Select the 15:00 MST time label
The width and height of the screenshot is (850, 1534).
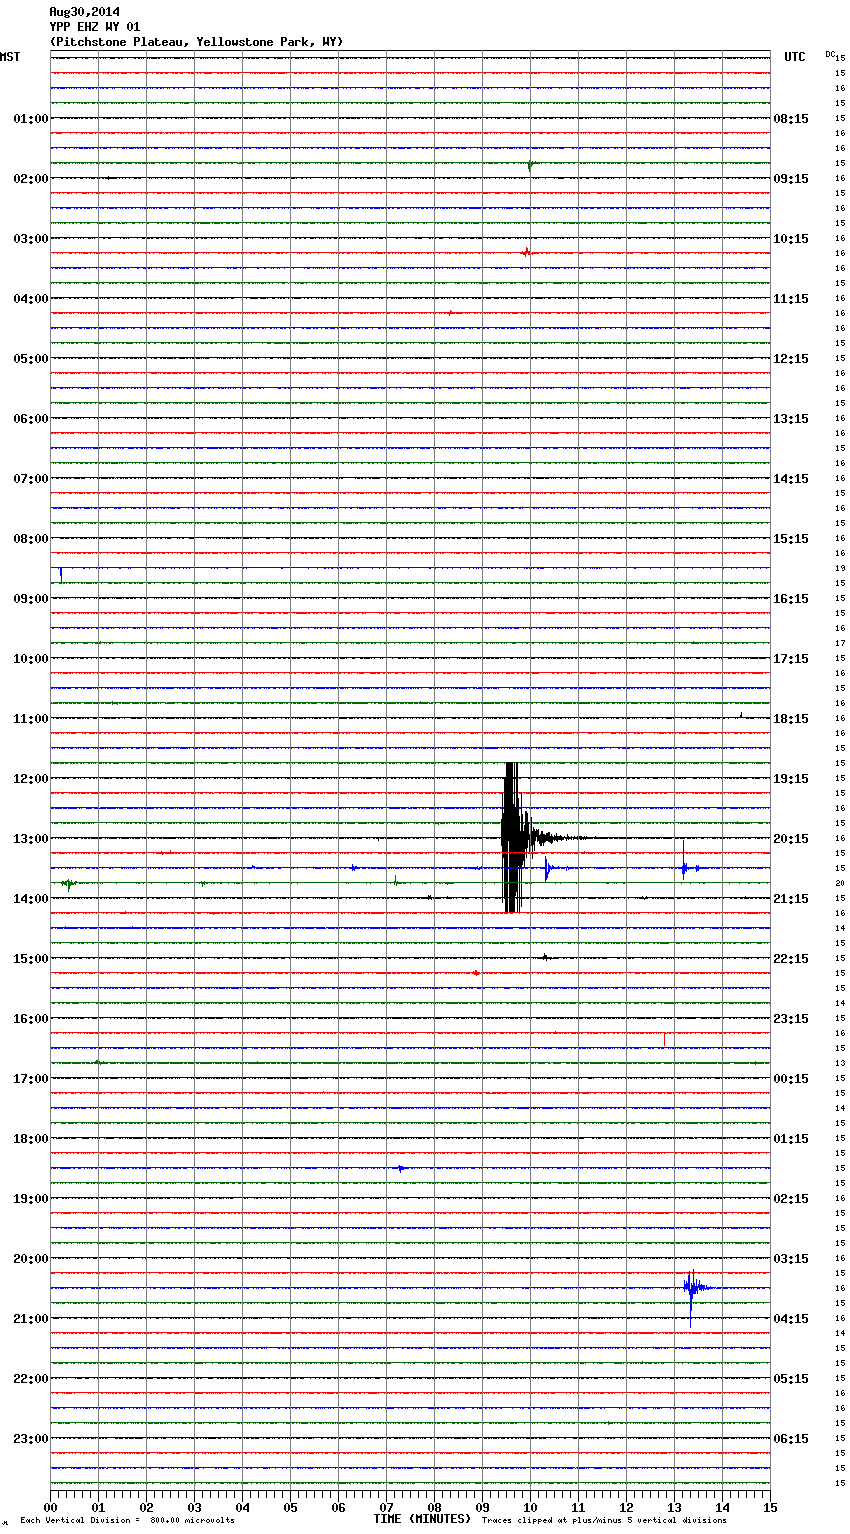tap(30, 959)
